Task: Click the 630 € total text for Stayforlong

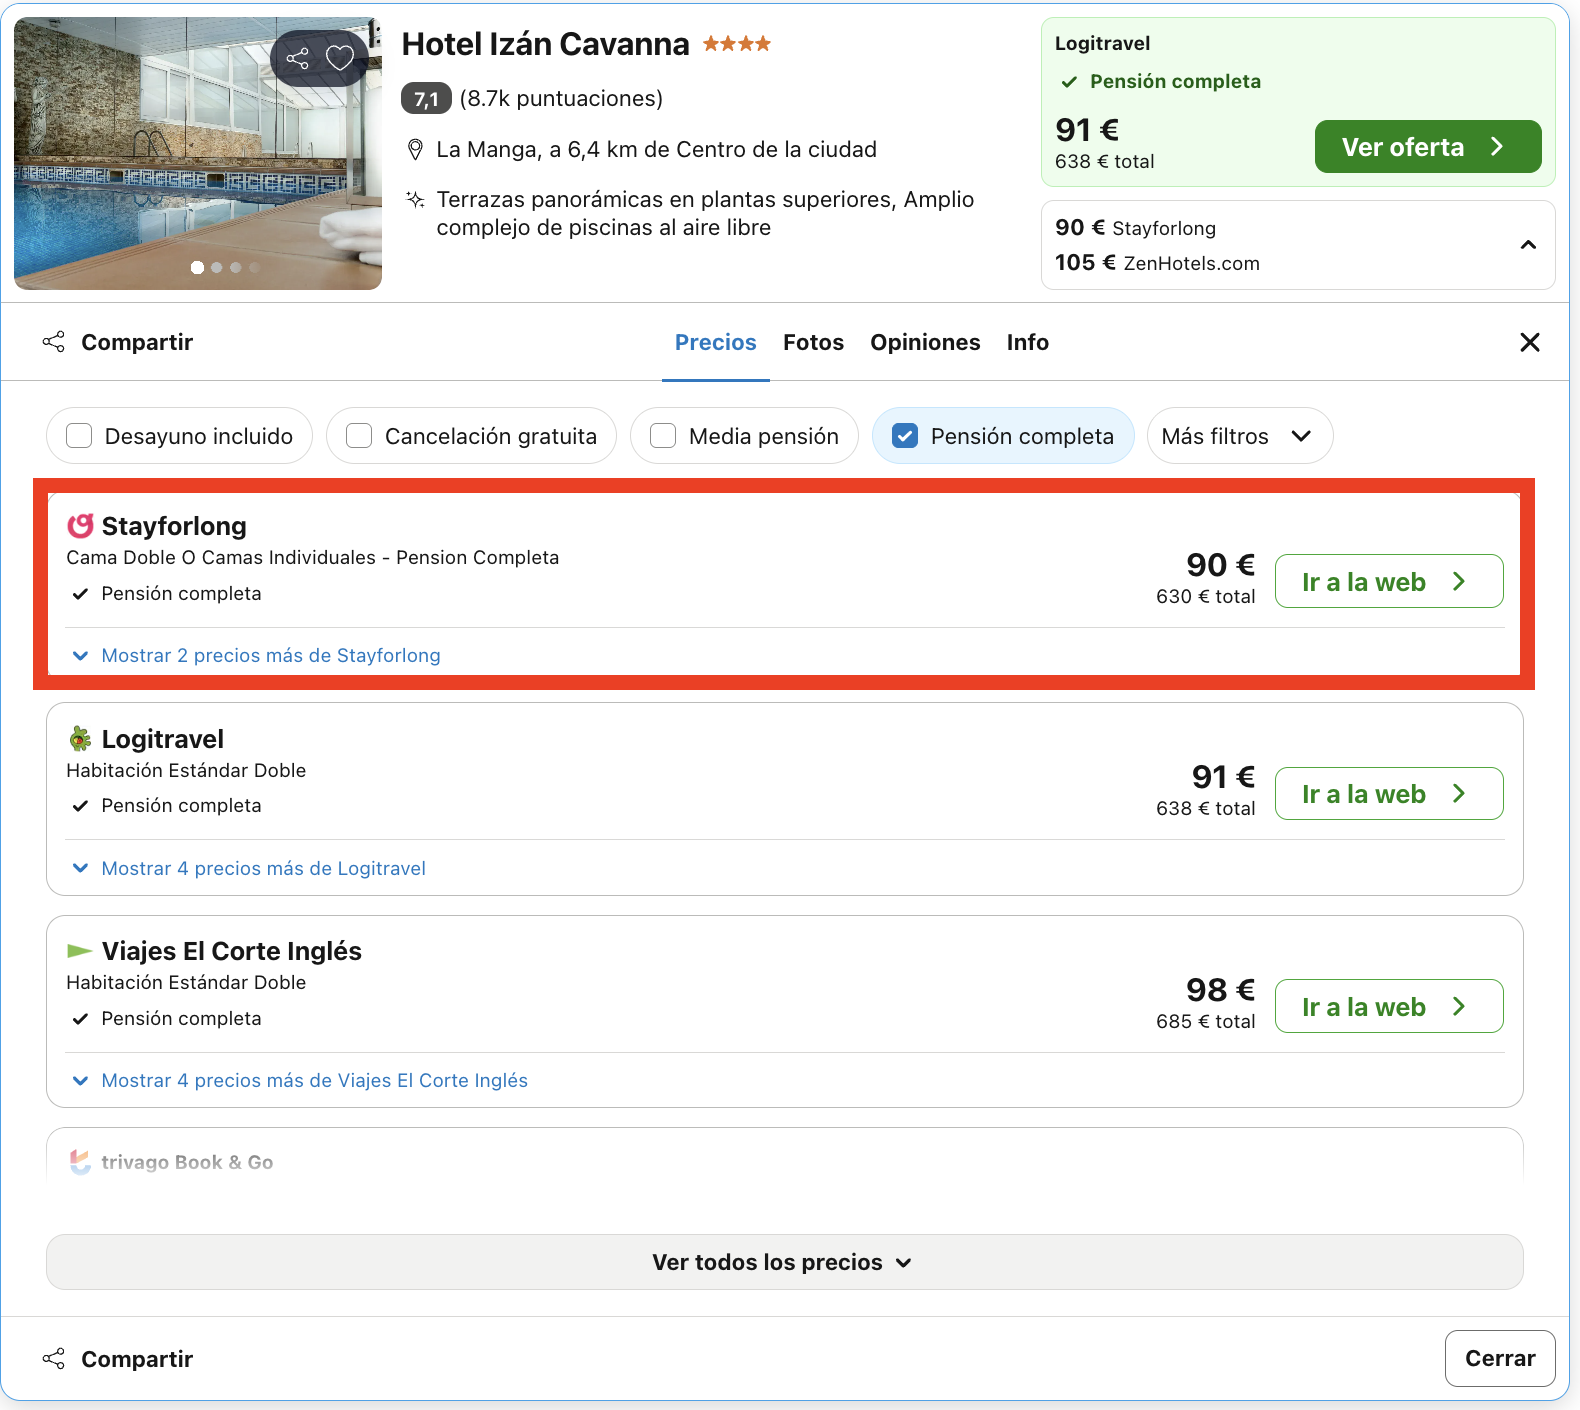Action: click(1206, 596)
